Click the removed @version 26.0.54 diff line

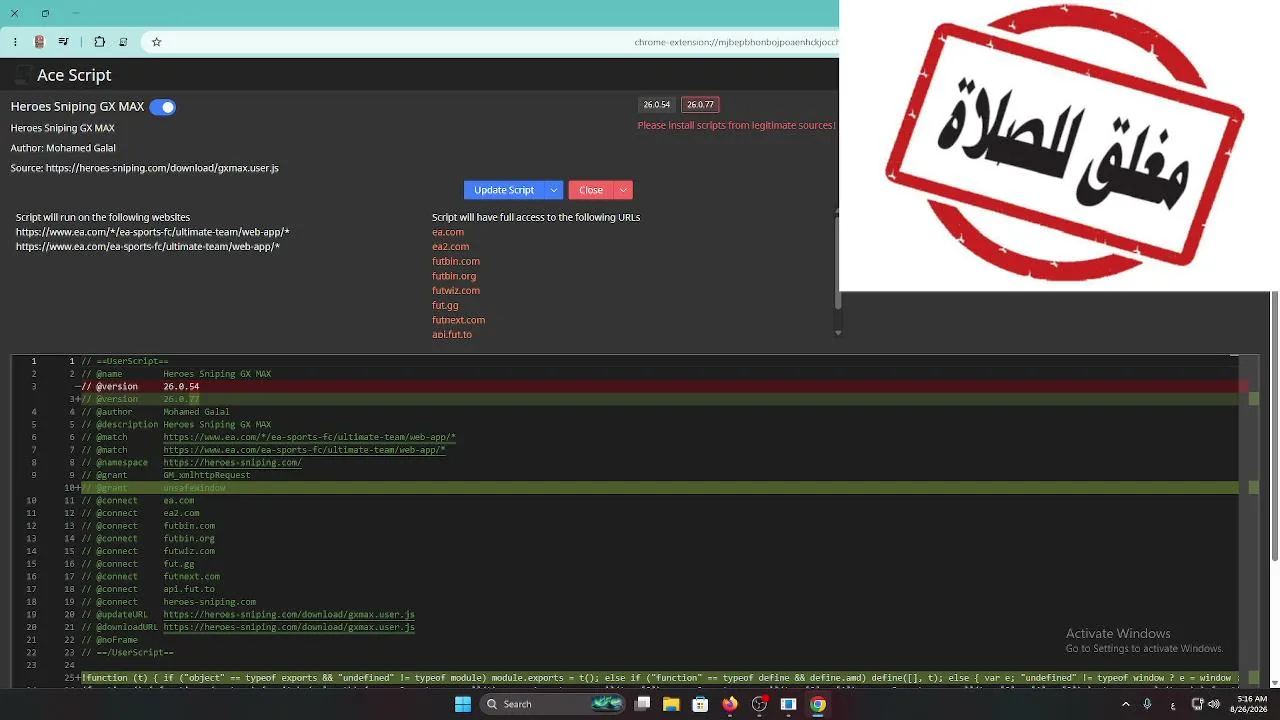coord(660,387)
